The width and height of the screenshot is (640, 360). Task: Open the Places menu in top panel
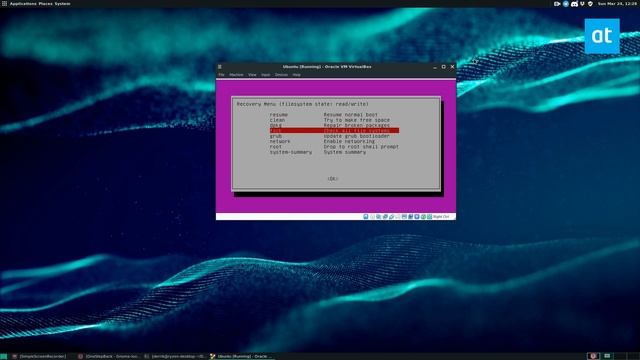pos(45,4)
